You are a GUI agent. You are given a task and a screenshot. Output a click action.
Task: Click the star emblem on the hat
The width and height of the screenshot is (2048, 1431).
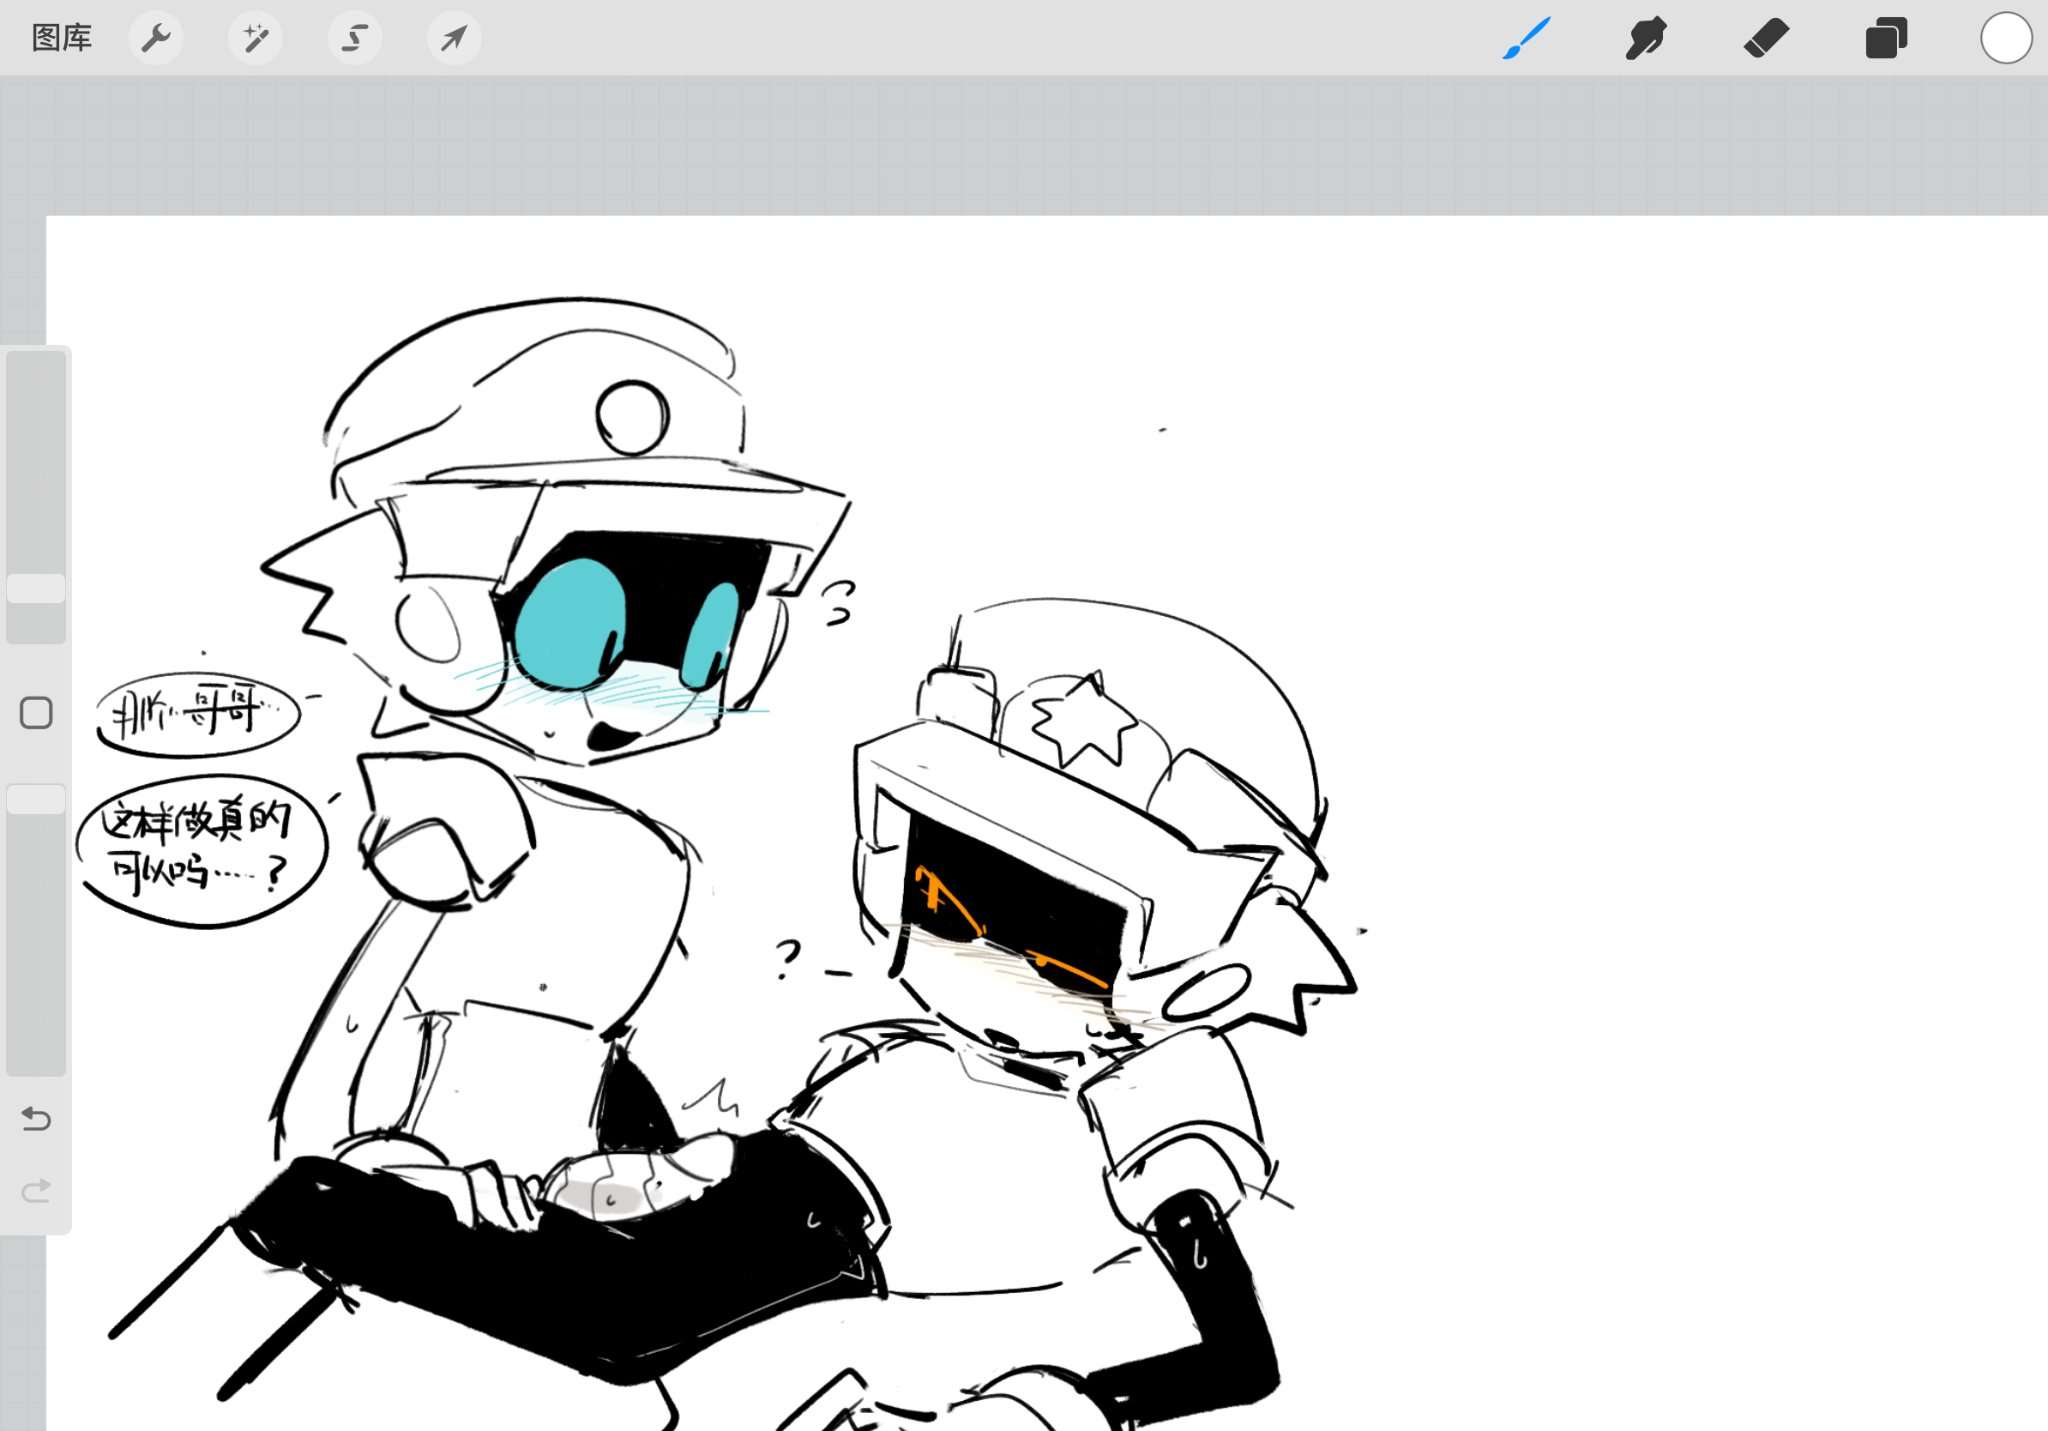pyautogui.click(x=1083, y=720)
